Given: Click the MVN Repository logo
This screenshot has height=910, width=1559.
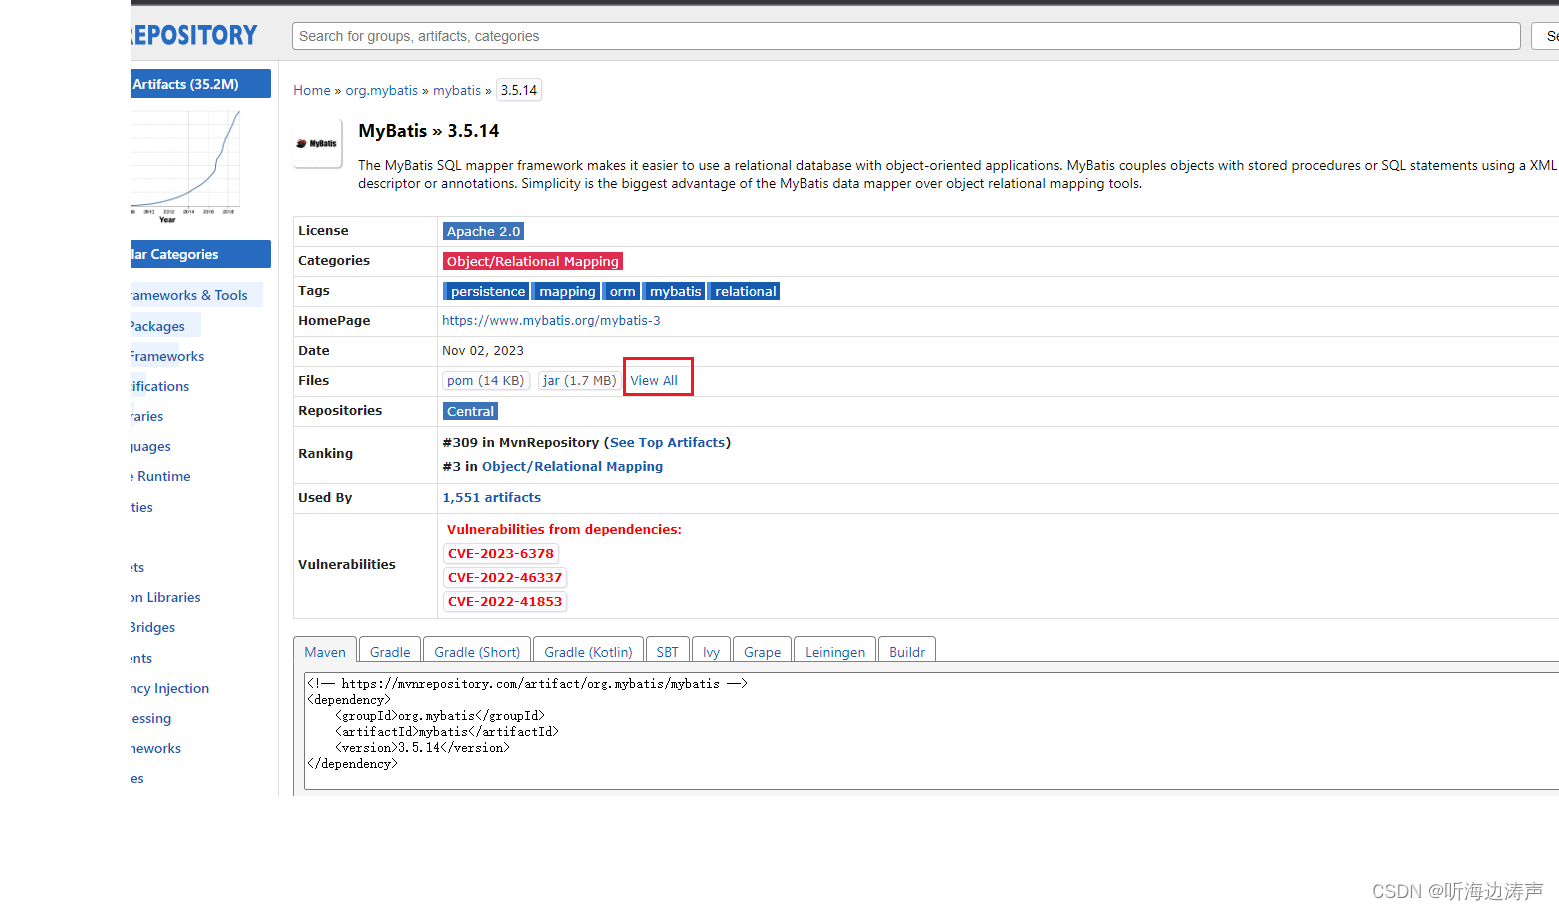Looking at the screenshot, I should pos(194,36).
